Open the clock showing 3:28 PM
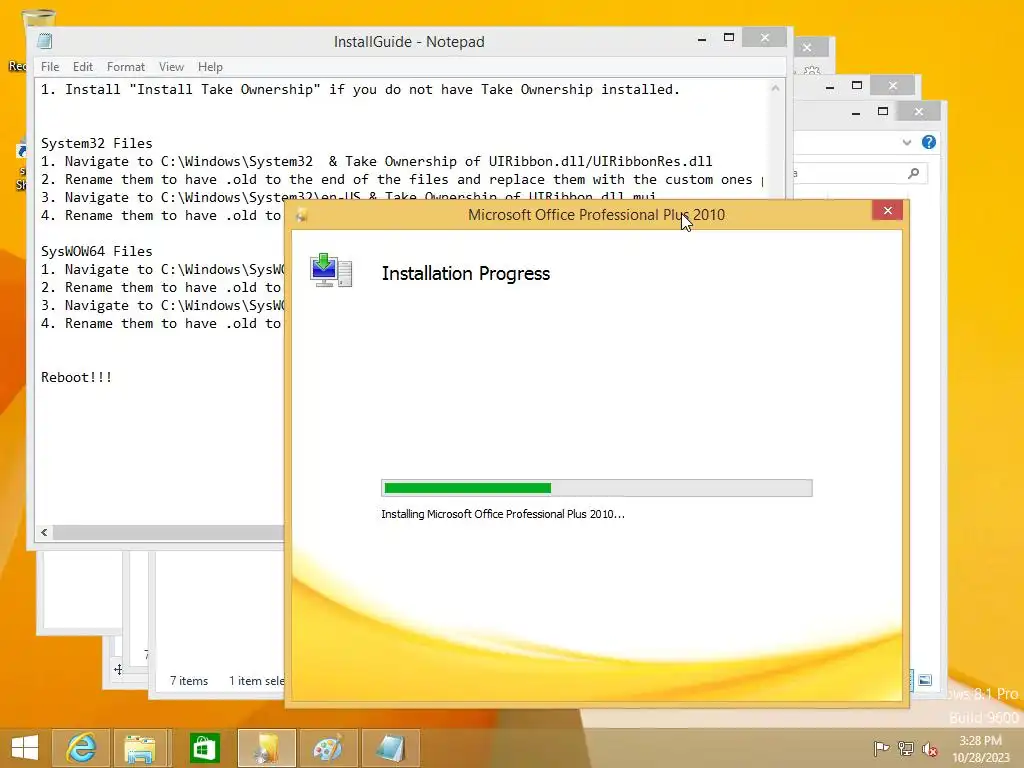Viewport: 1024px width, 768px height. [981, 748]
